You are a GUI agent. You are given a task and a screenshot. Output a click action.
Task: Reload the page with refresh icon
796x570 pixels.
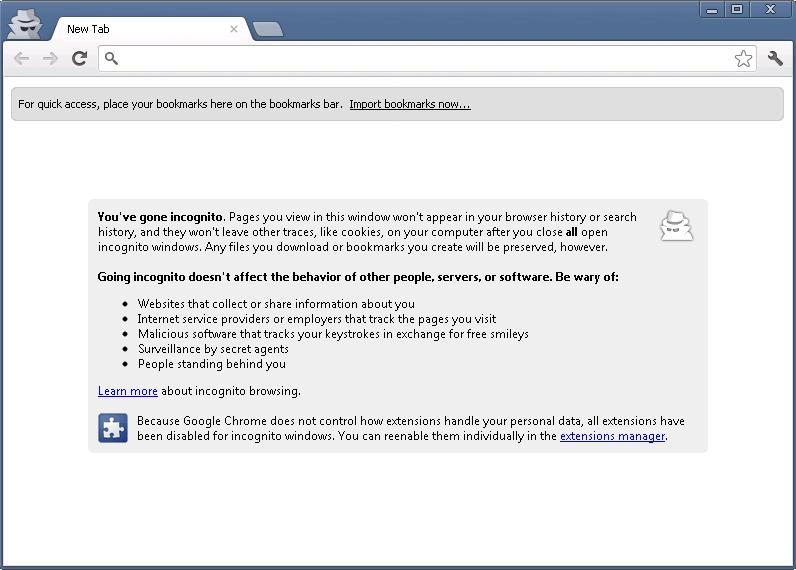tap(80, 58)
